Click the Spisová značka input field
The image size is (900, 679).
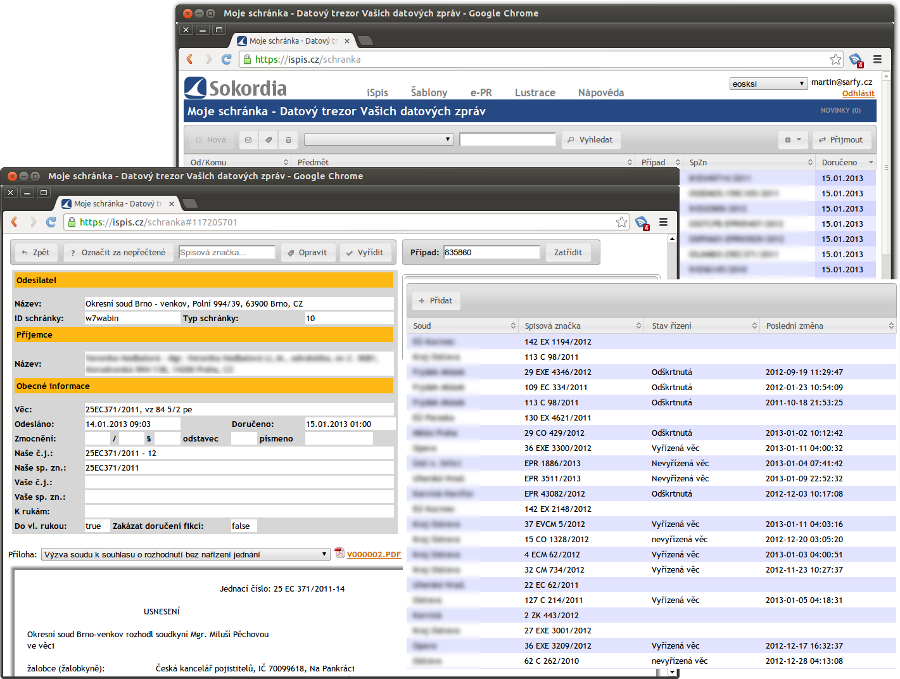tap(226, 252)
